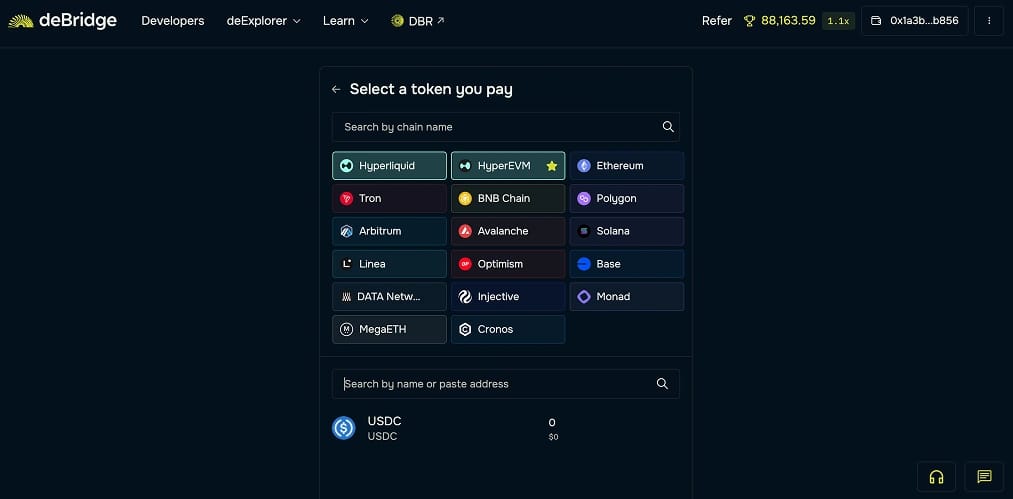Open wallet 0x1a3b...b856 menu
The image size is (1013, 499).
coord(914,21)
